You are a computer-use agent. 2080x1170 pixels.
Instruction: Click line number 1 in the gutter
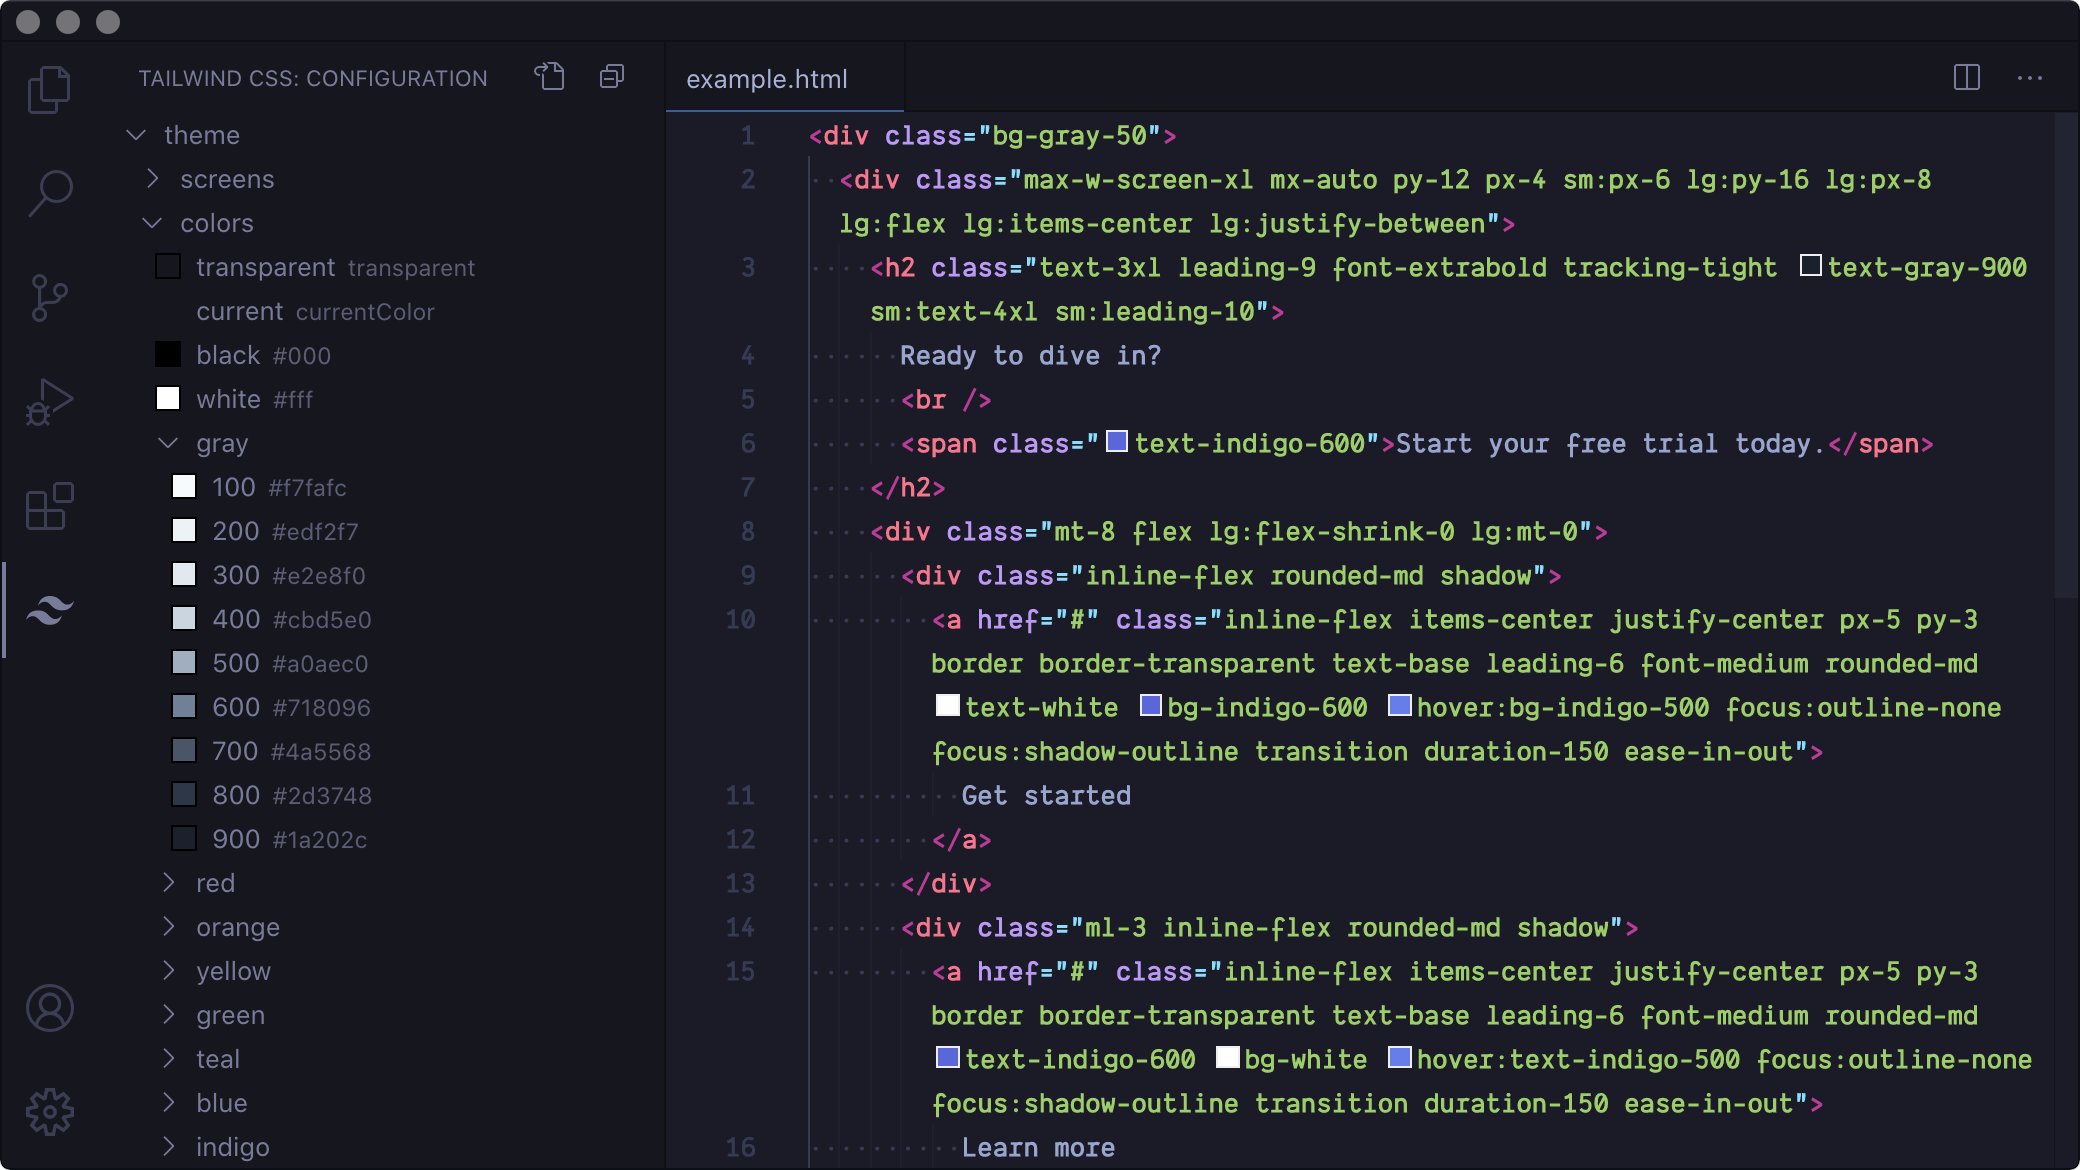(748, 135)
